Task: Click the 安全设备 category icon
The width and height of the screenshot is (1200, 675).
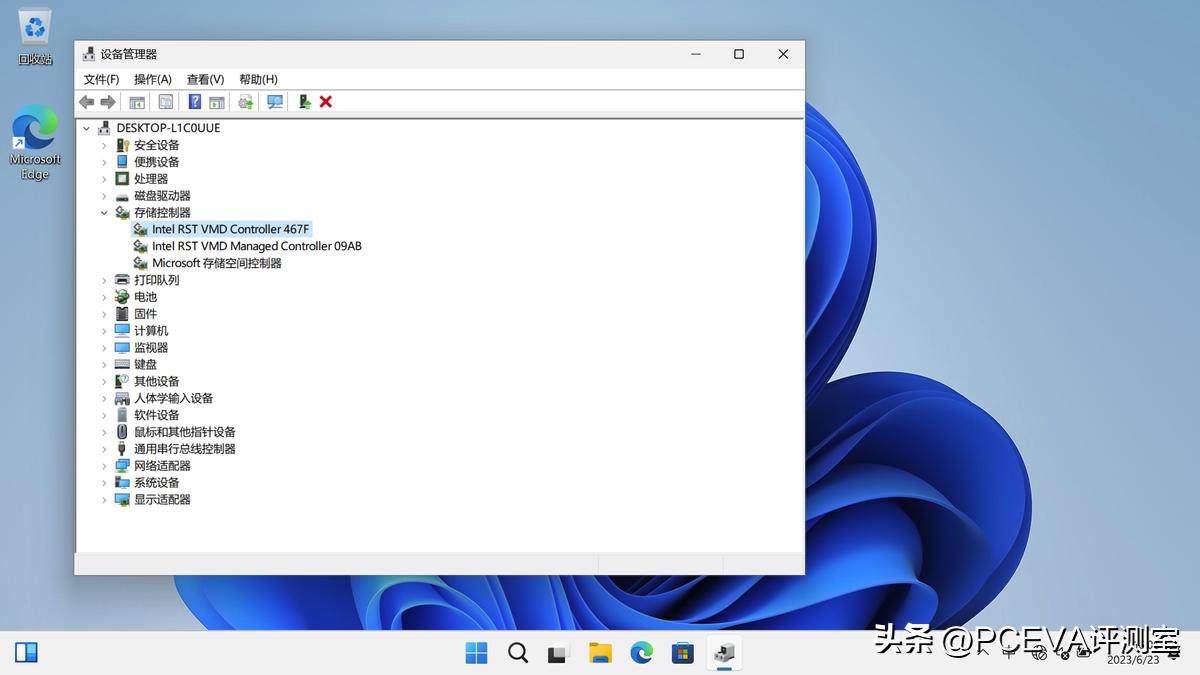Action: [122, 145]
